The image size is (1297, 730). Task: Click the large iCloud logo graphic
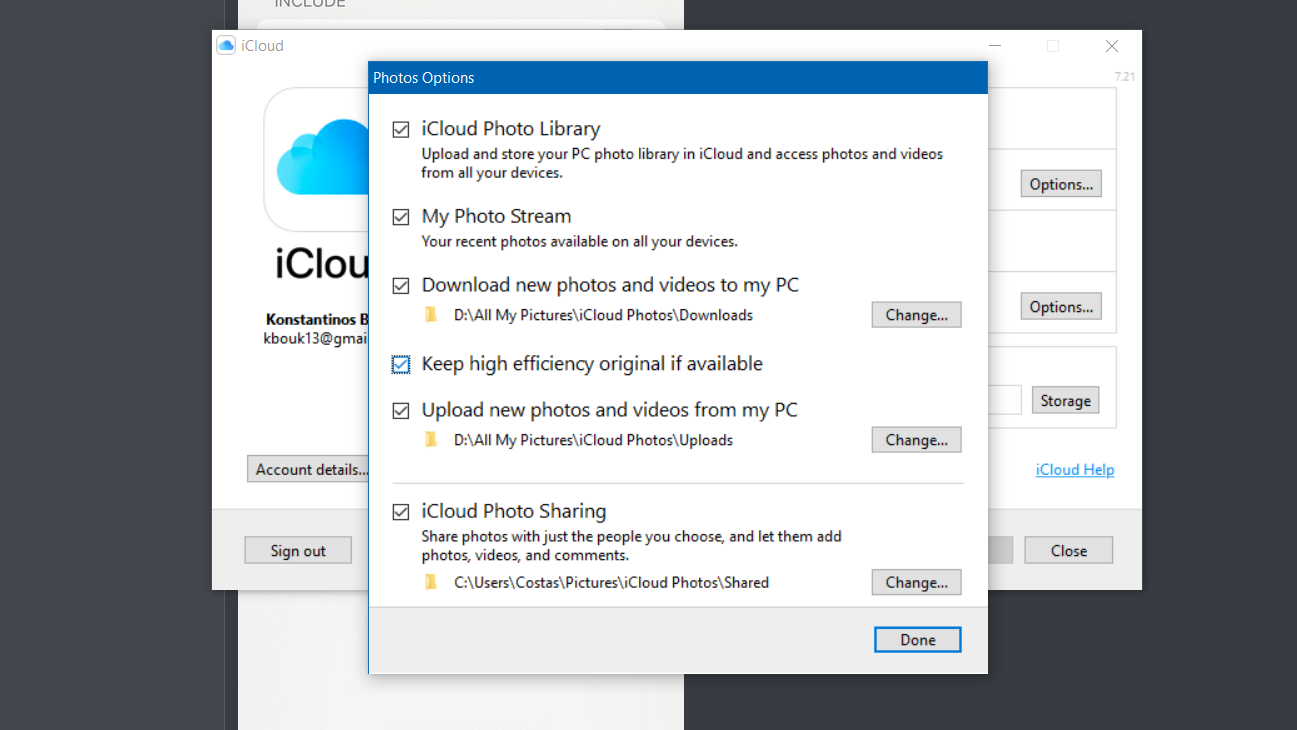pos(322,158)
